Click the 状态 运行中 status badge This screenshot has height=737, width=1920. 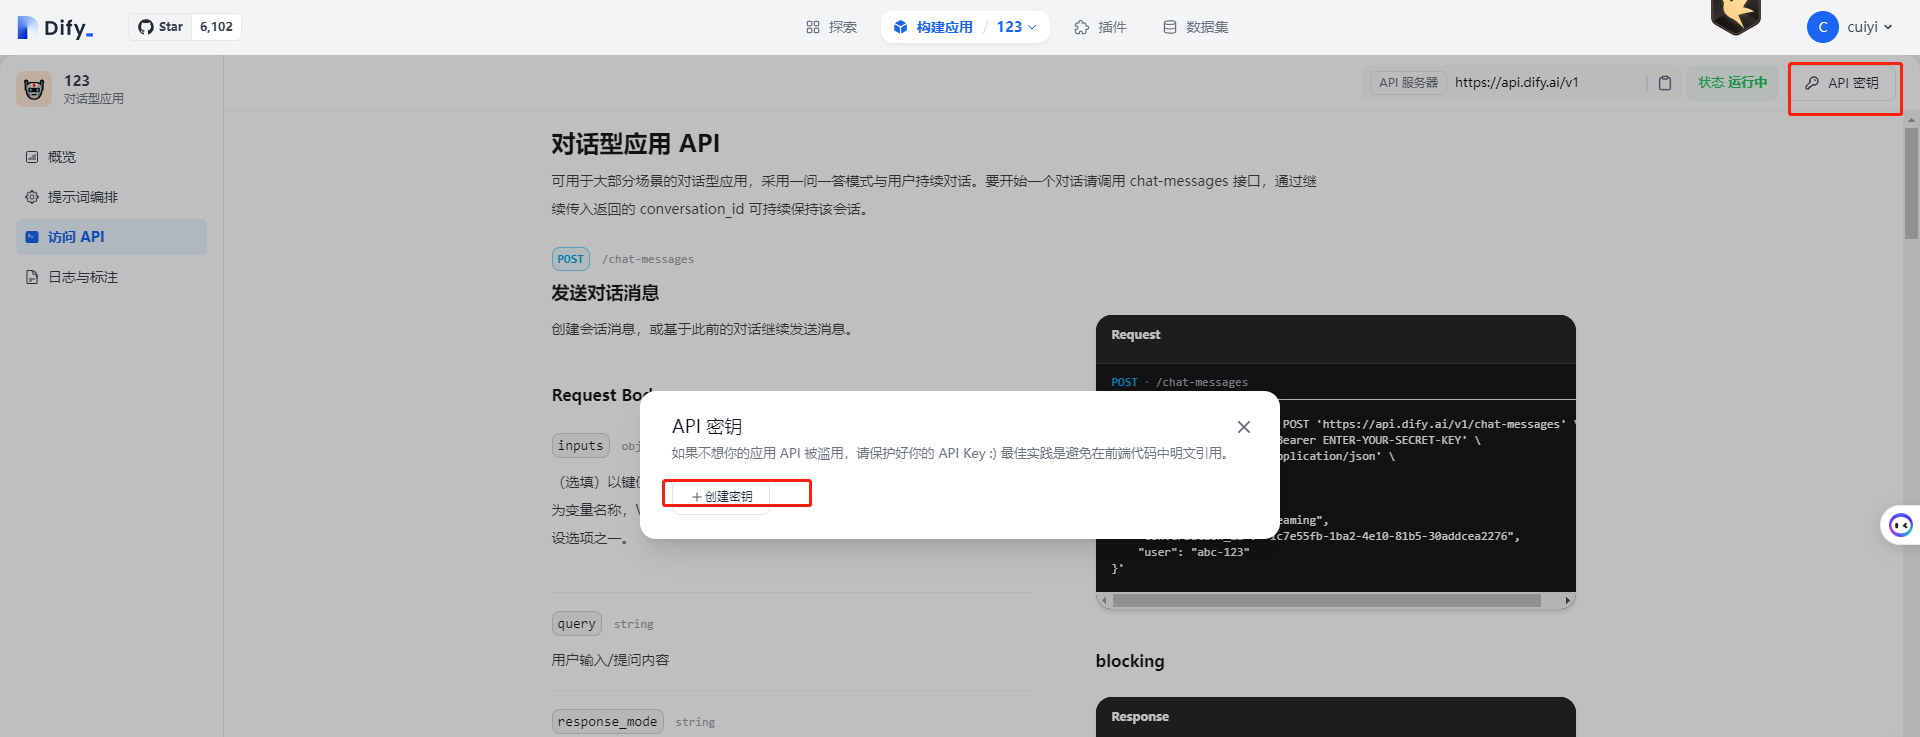coord(1732,83)
